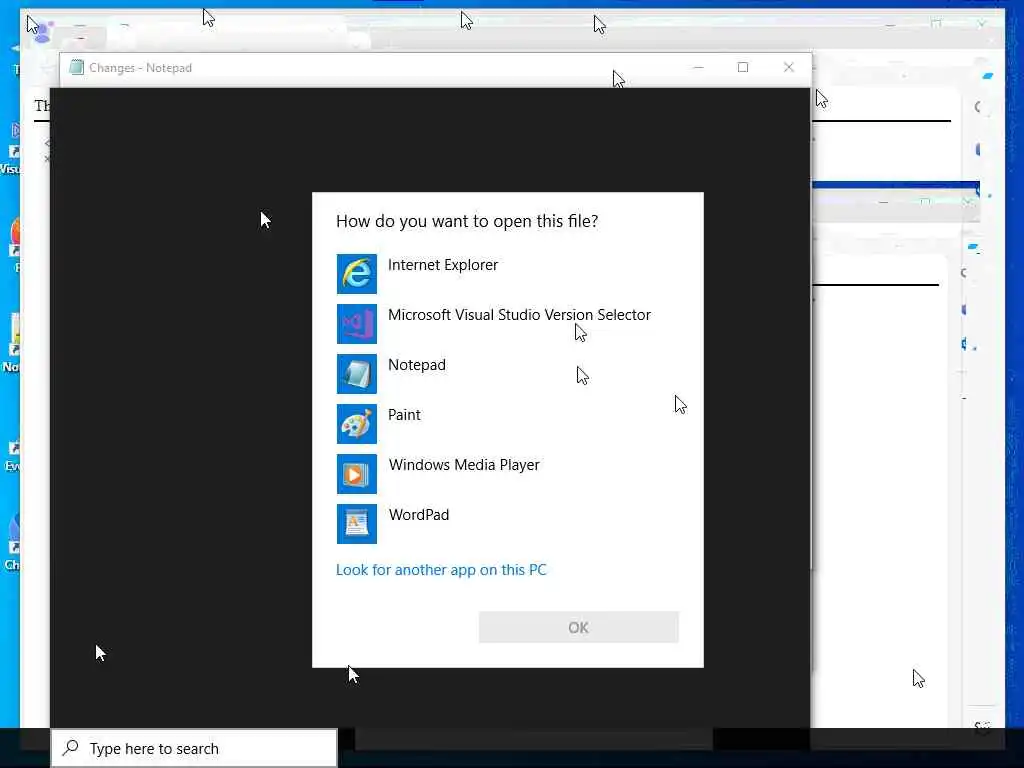Close the Changes - Notepad window
This screenshot has width=1024, height=768.
click(788, 67)
